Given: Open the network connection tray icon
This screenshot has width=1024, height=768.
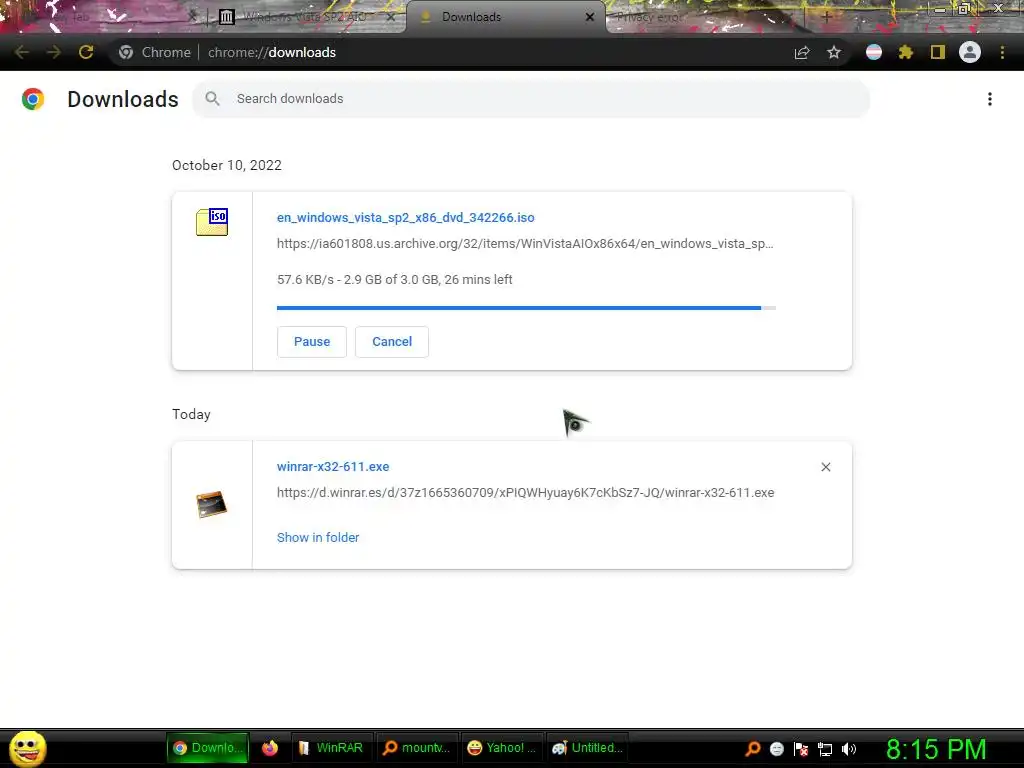Looking at the screenshot, I should [x=825, y=749].
